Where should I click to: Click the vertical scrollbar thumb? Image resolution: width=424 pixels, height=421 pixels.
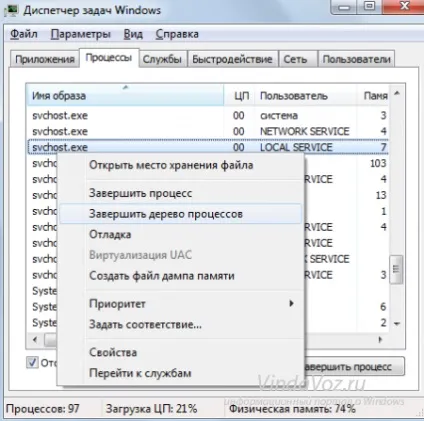click(396, 269)
